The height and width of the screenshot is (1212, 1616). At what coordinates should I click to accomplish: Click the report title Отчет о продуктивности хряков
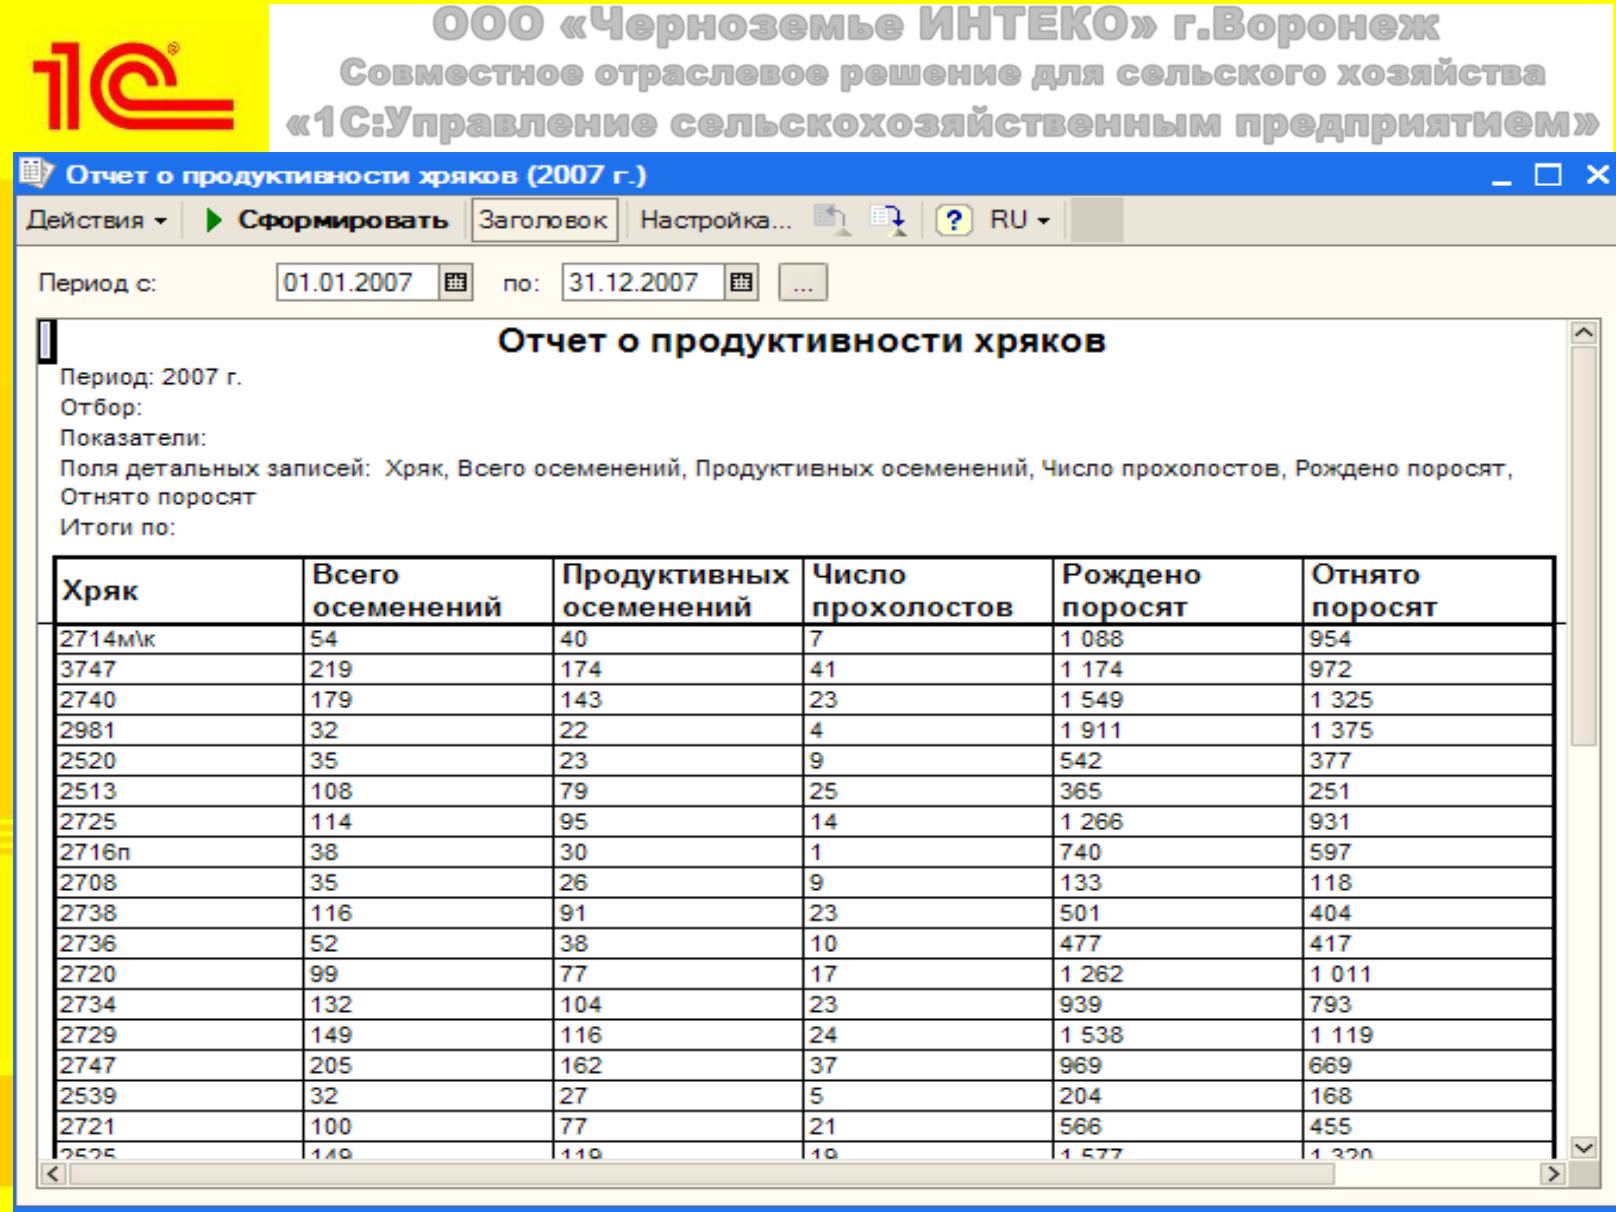(802, 341)
